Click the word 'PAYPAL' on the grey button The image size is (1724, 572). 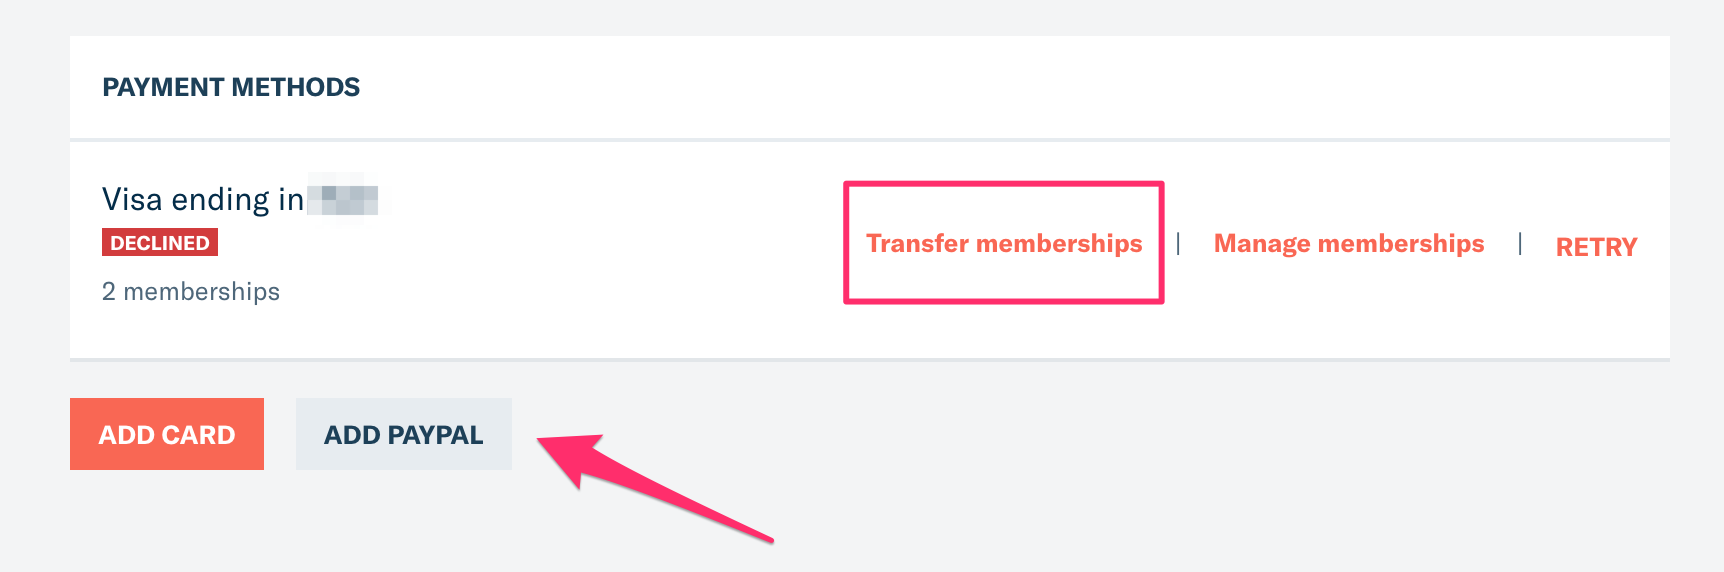[x=435, y=435]
